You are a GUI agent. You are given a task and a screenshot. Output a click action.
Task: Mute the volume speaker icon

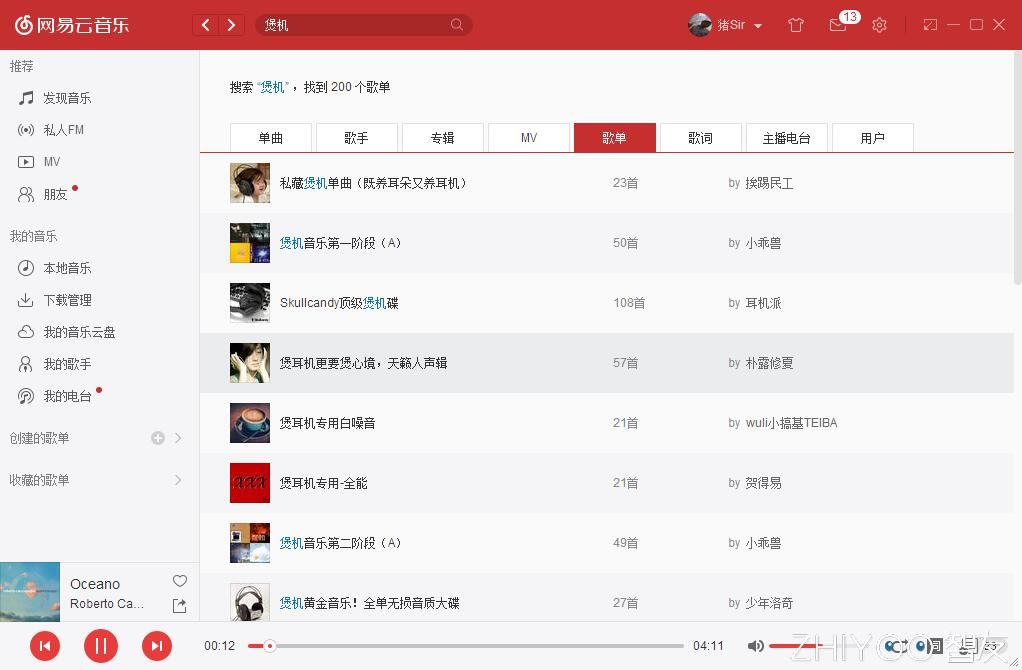click(757, 646)
